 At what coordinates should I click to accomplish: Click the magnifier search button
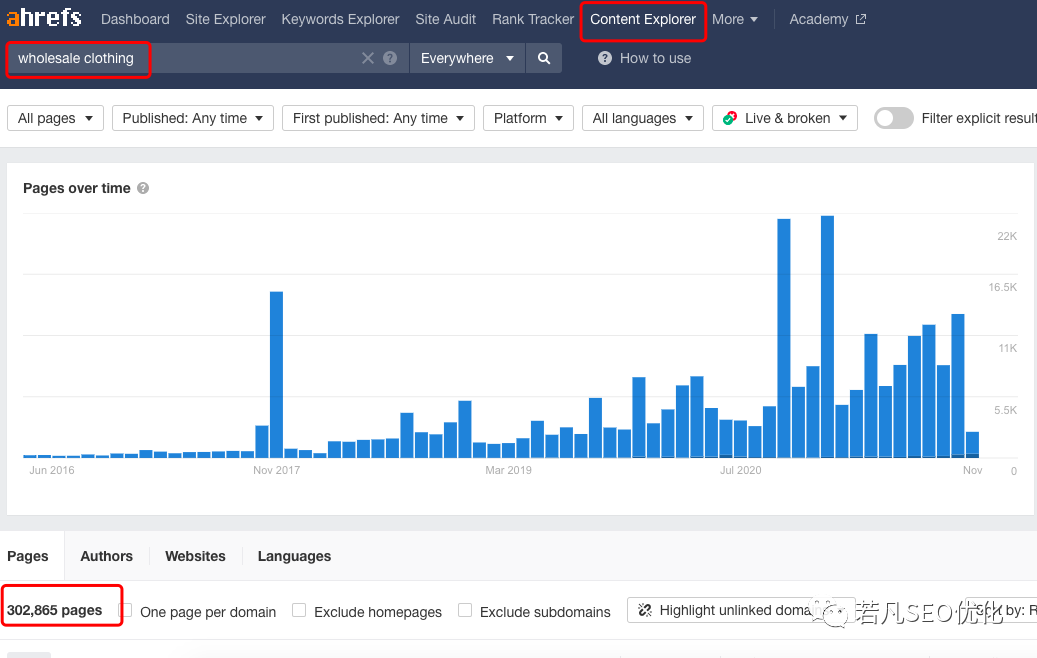pos(544,58)
